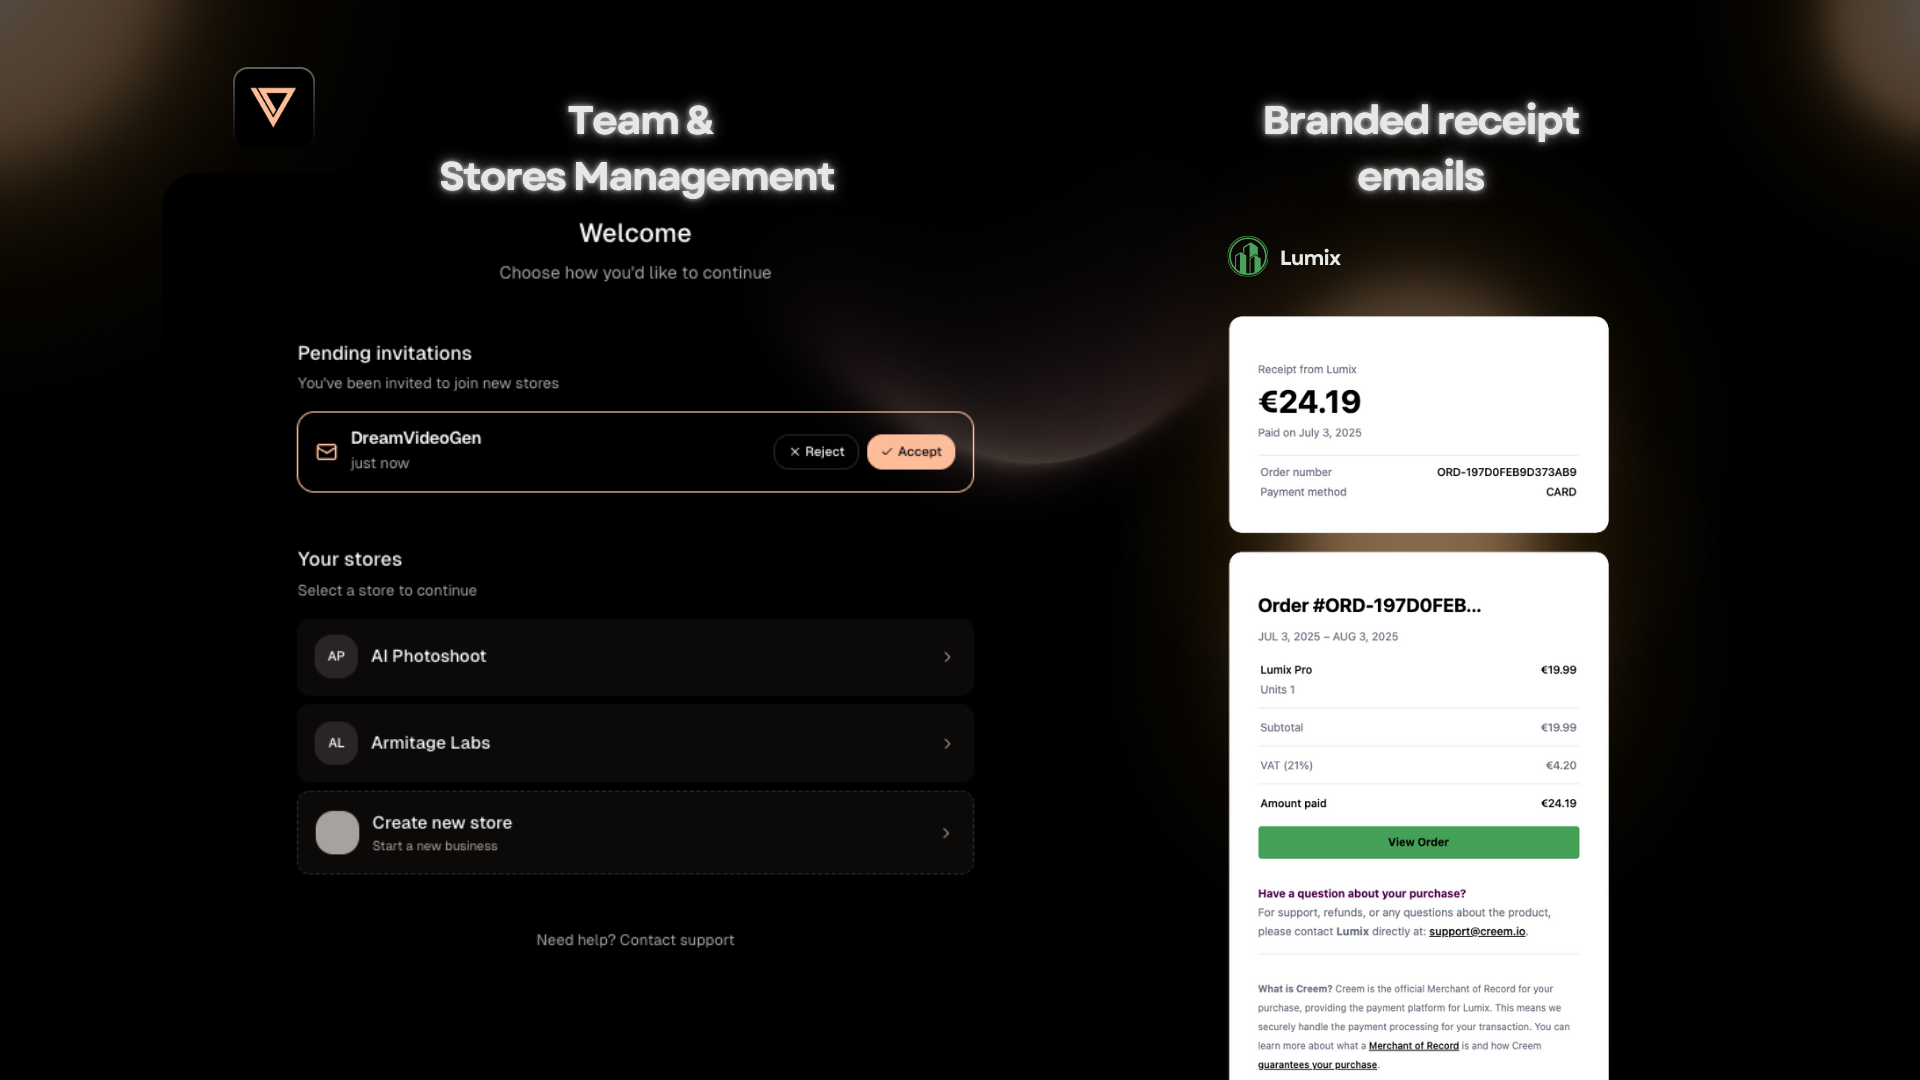Open the support@creem.io email link
The width and height of the screenshot is (1920, 1080).
(x=1477, y=932)
